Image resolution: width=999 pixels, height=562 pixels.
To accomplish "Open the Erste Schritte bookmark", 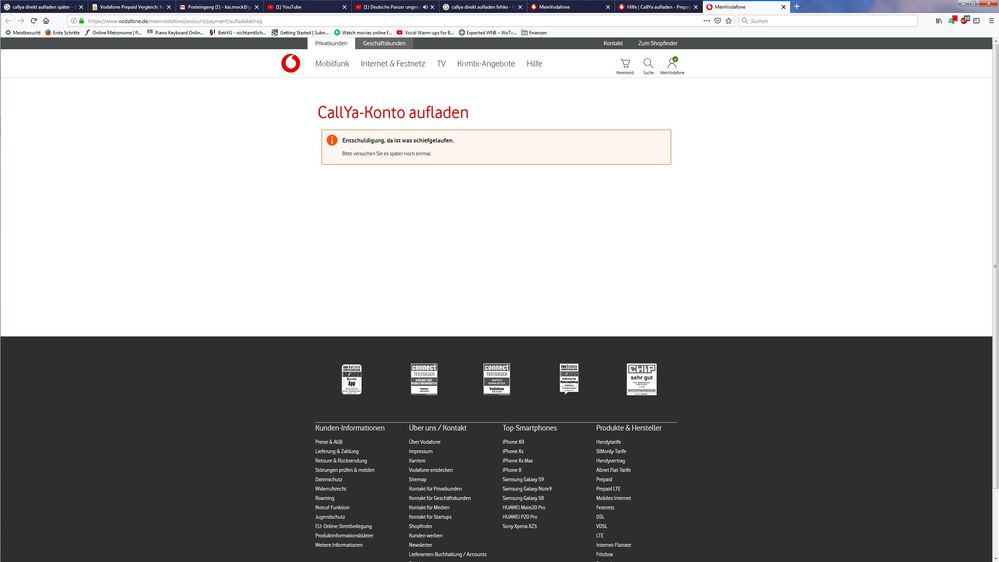I will [62, 32].
